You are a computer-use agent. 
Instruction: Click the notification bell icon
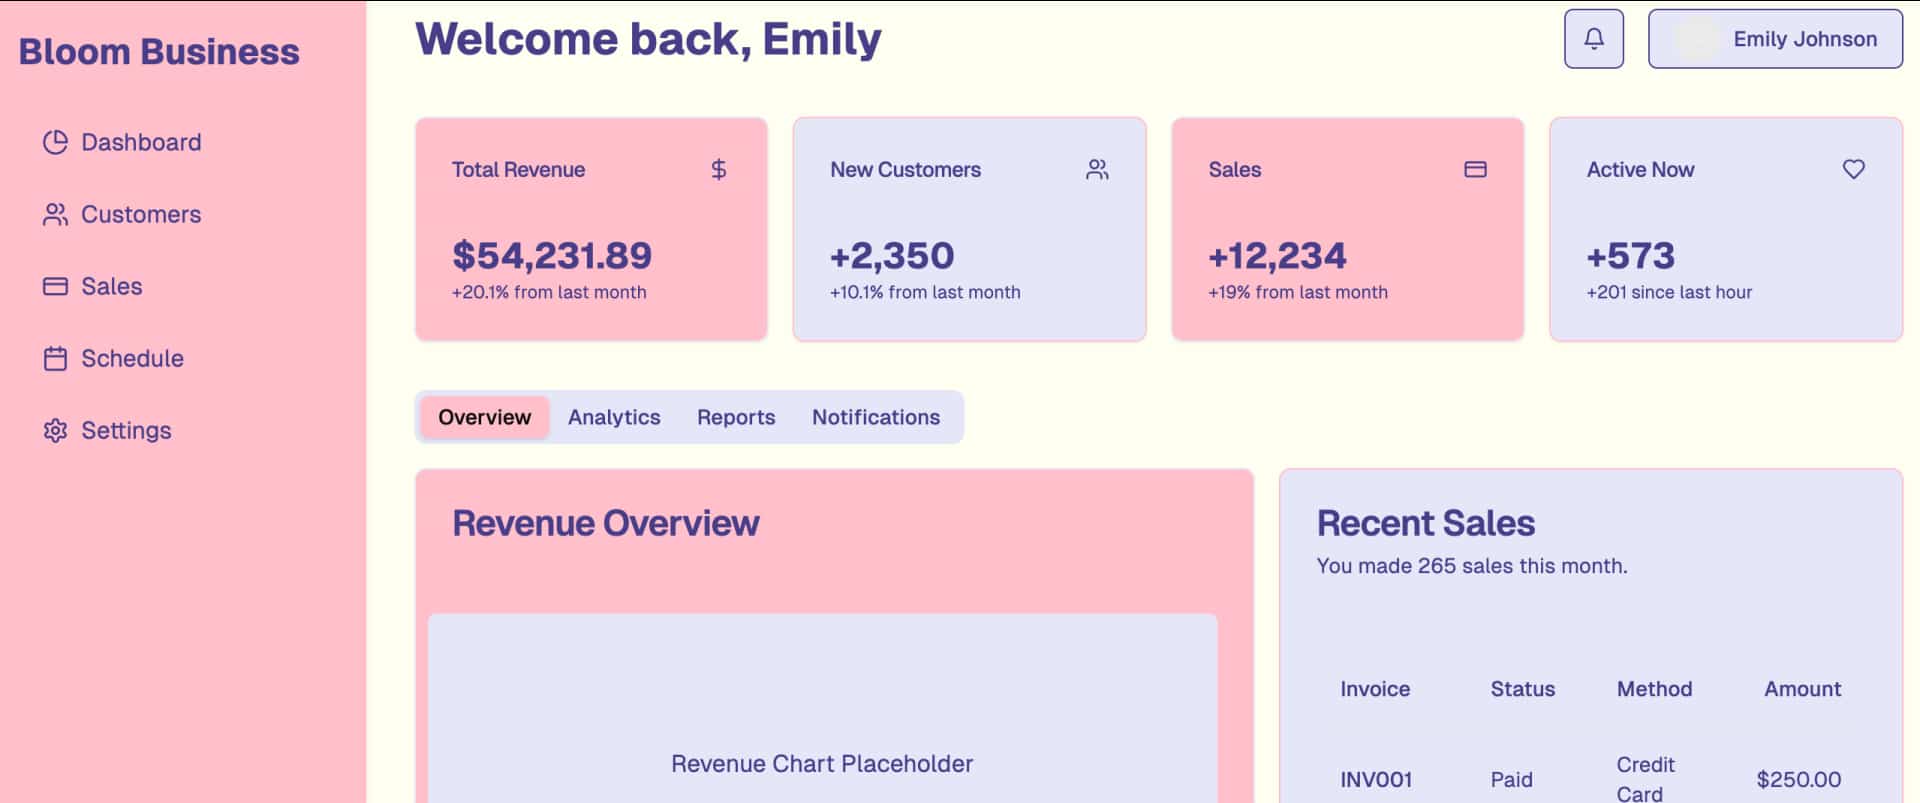click(x=1593, y=39)
